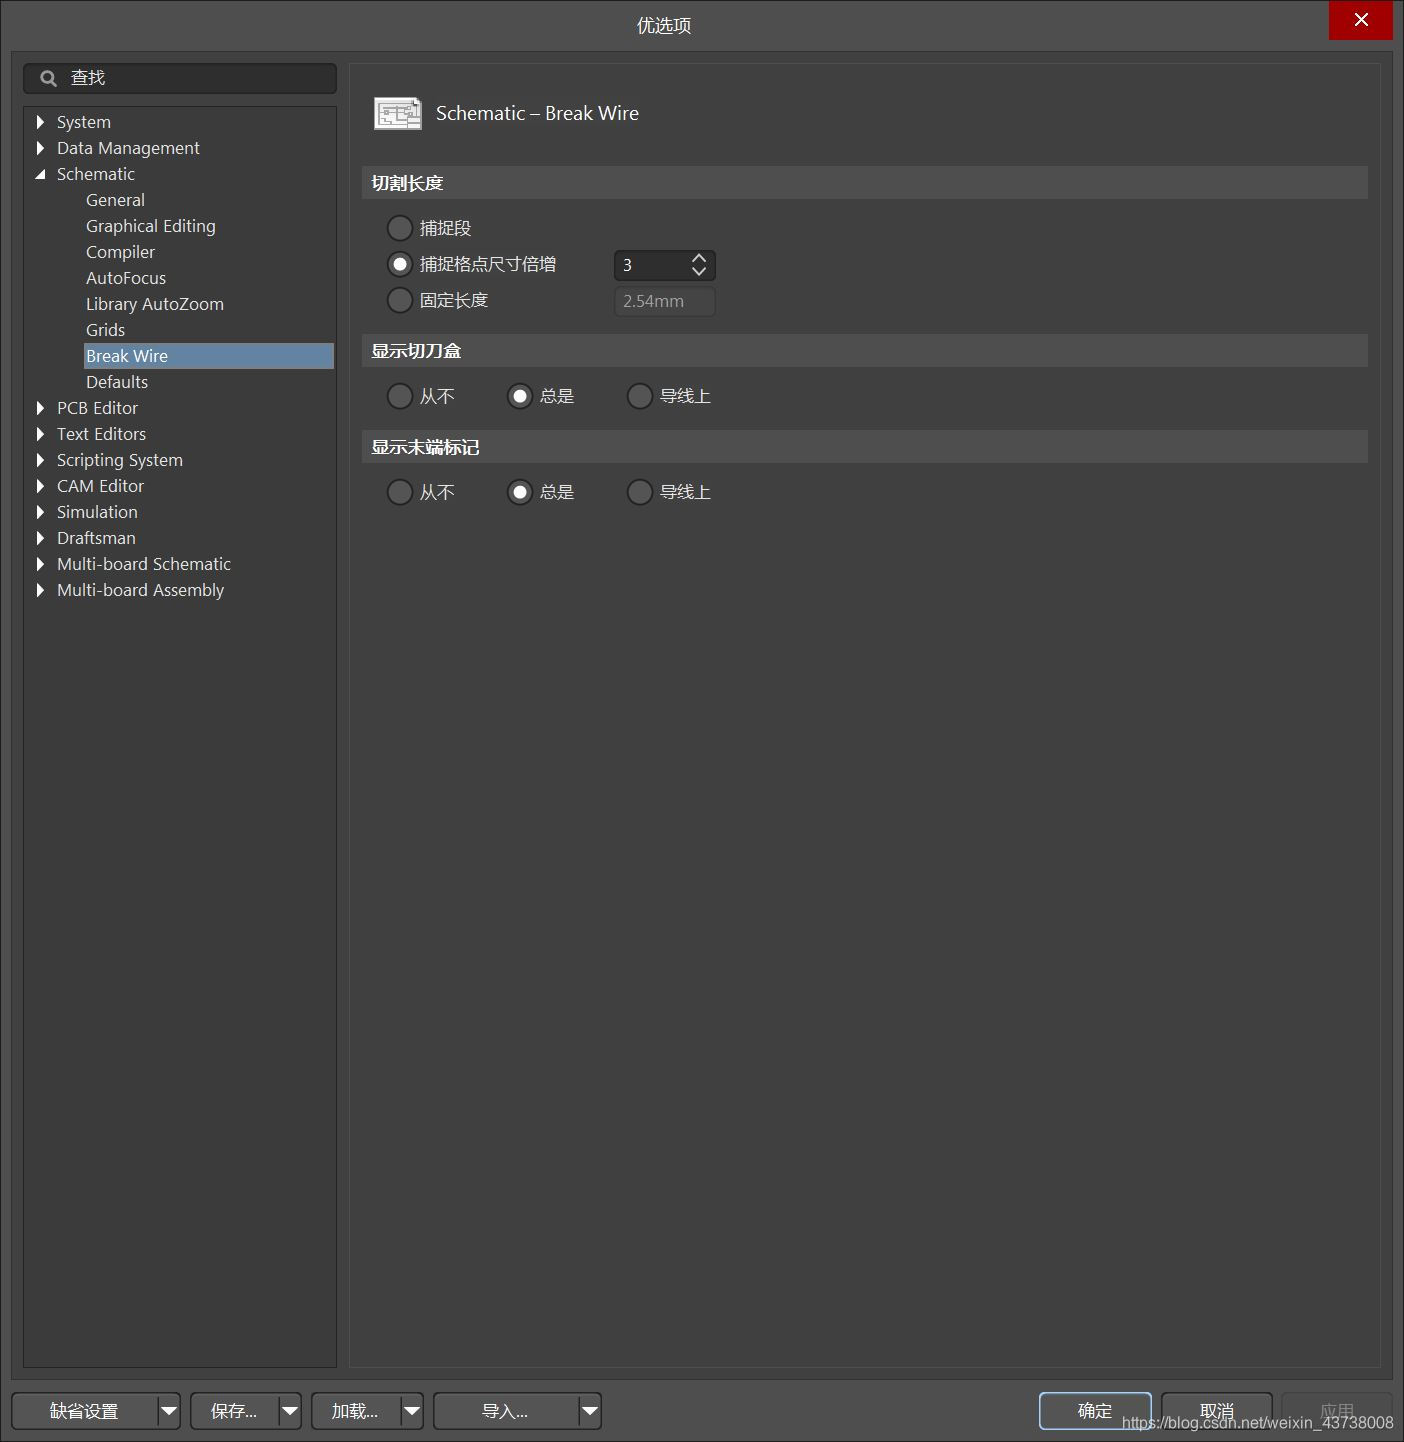1404x1442 pixels.
Task: Open the 导入 dropdown arrow
Action: pos(590,1411)
